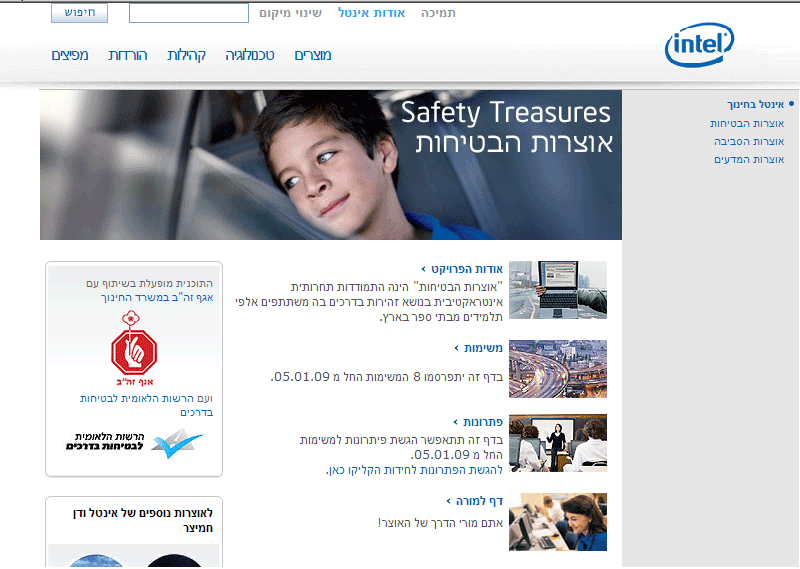Open the אודות אינטל link
The height and width of the screenshot is (569, 800).
click(371, 13)
